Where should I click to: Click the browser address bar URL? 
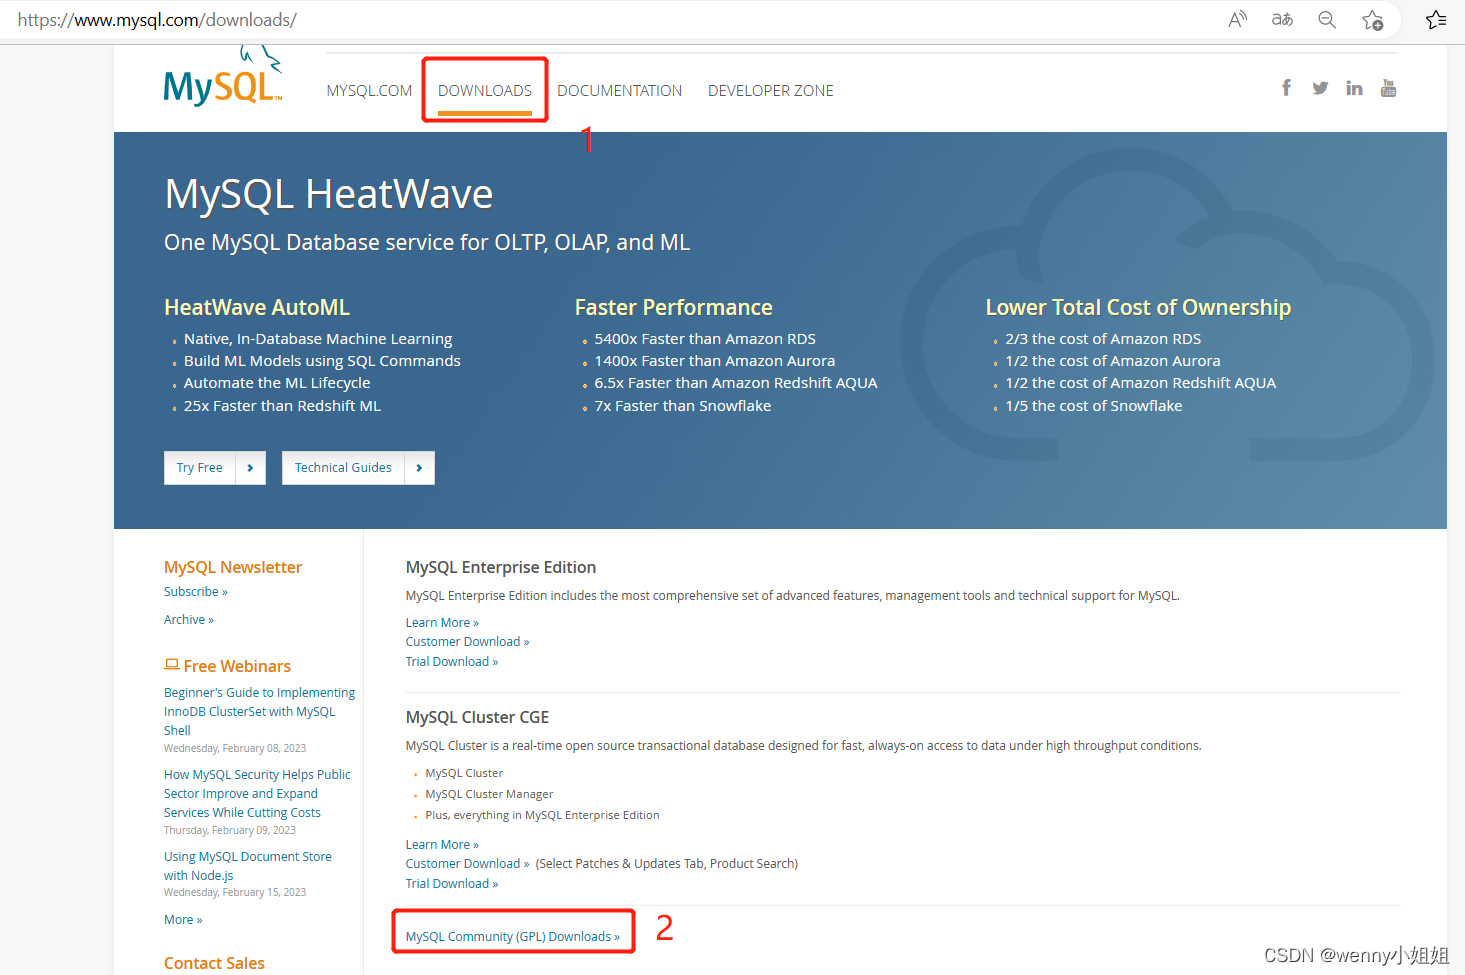click(157, 19)
